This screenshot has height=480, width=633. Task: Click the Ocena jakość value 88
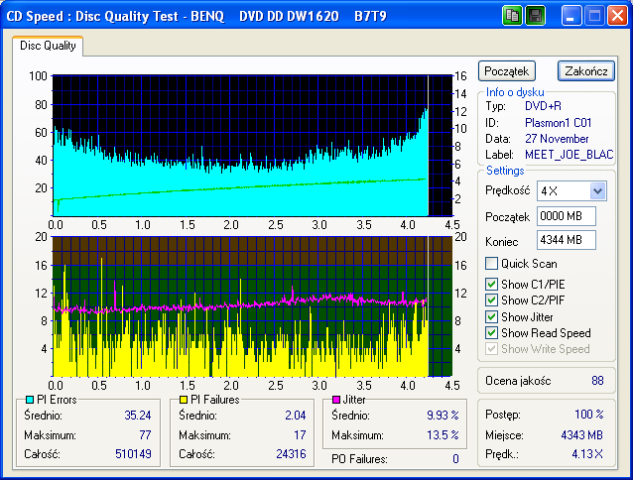pyautogui.click(x=597, y=381)
